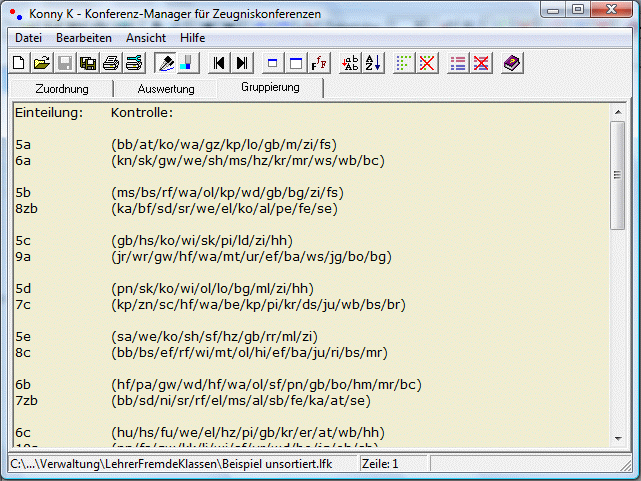This screenshot has width=641, height=481.
Task: Open the Hilfe menu
Action: coord(193,37)
